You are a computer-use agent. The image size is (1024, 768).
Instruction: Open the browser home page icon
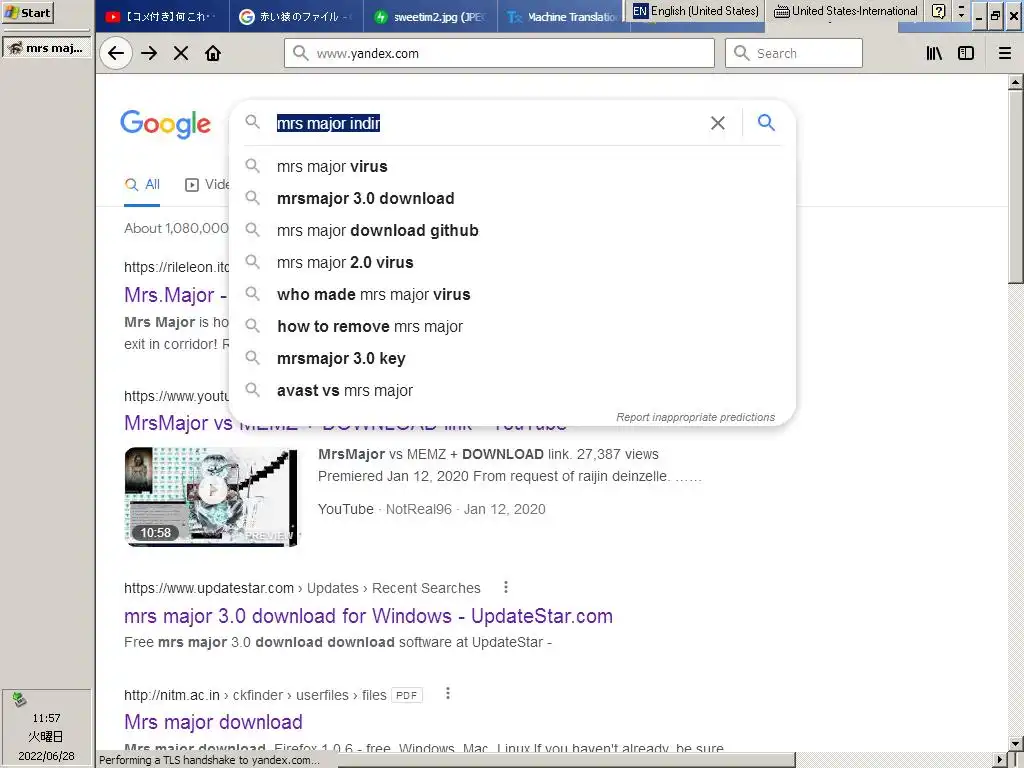tap(213, 54)
